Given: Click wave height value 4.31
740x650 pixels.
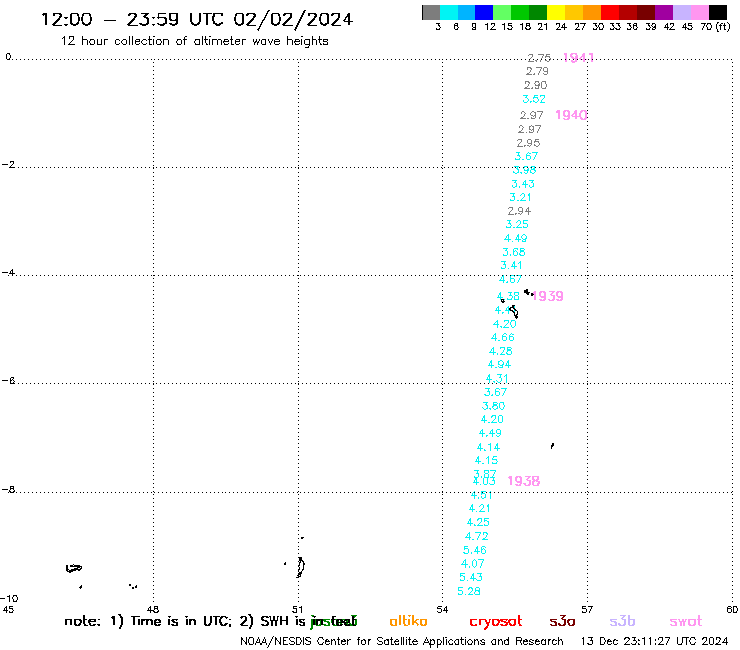Looking at the screenshot, I should tap(497, 379).
